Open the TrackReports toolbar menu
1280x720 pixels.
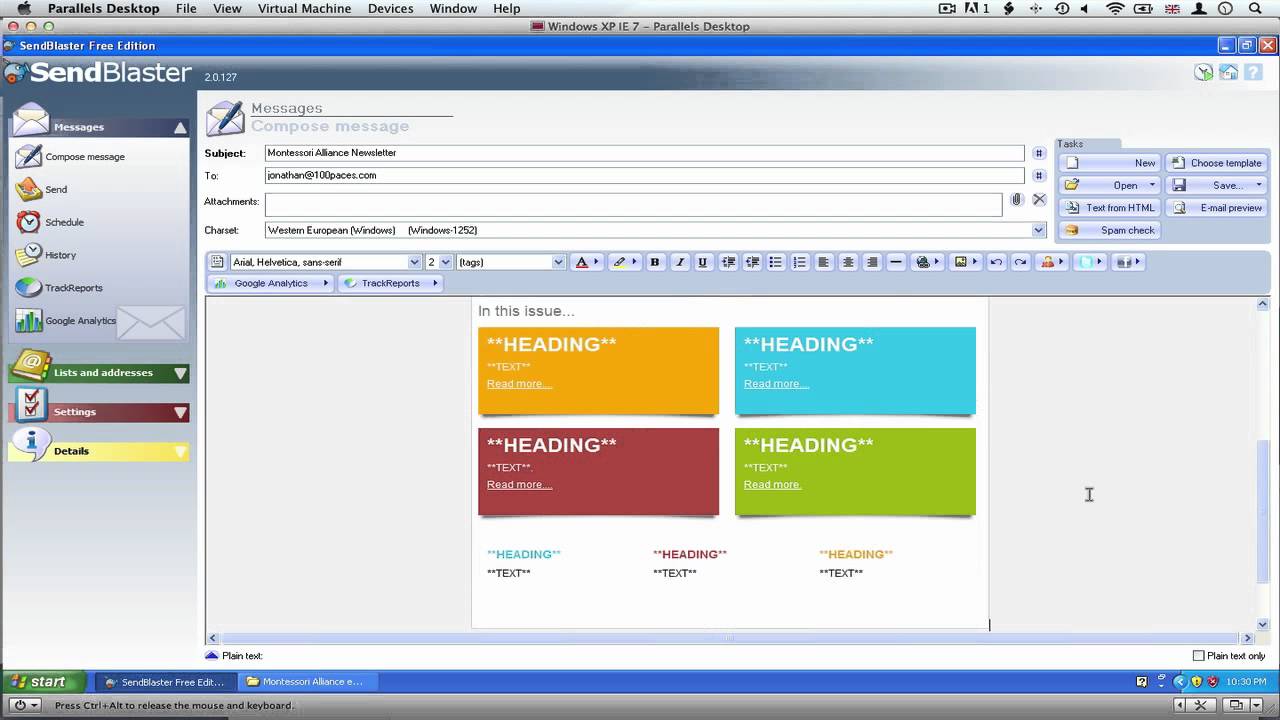click(x=391, y=283)
